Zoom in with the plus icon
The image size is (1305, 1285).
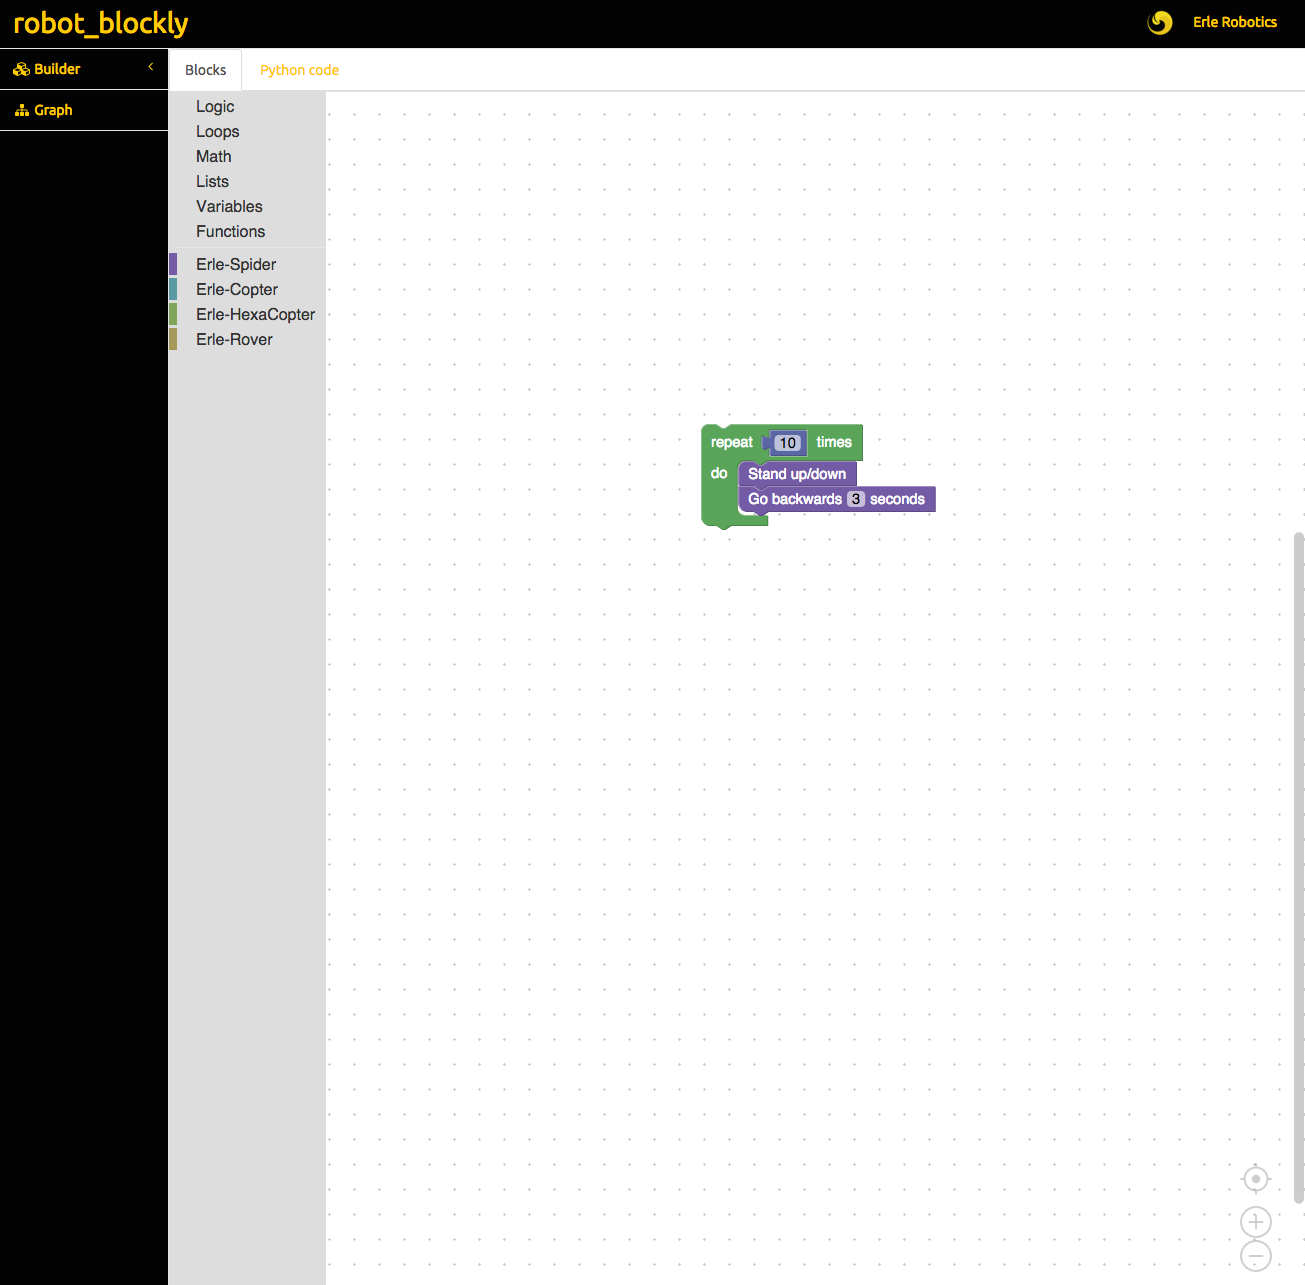[1256, 1222]
